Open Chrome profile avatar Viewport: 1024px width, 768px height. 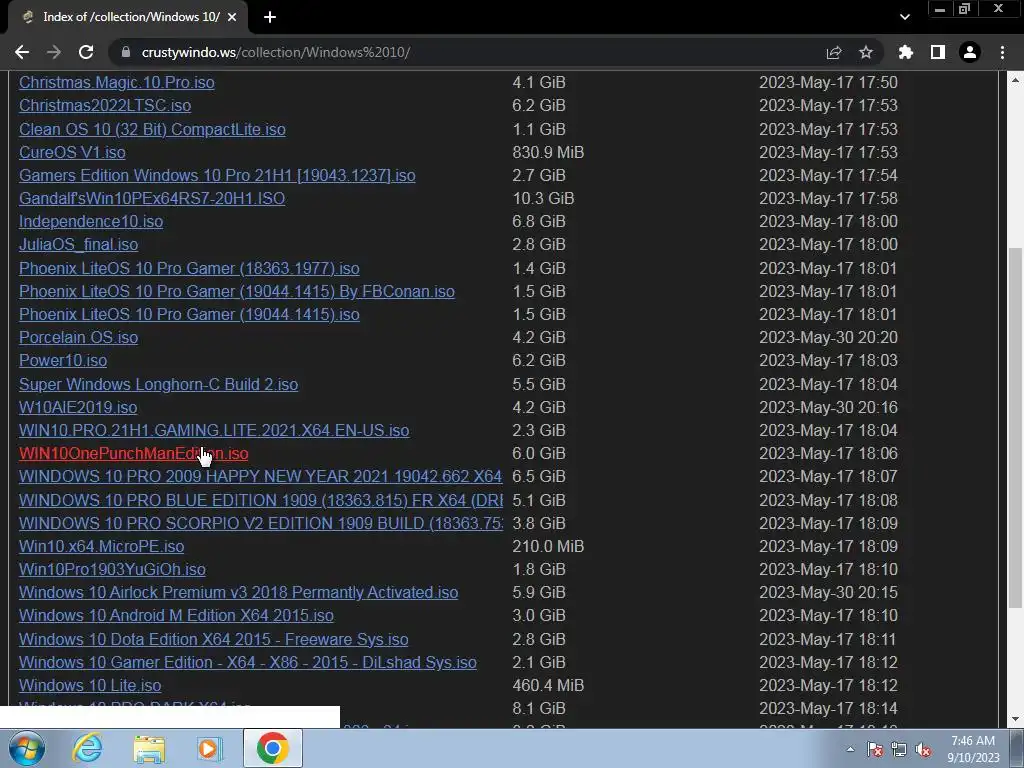[969, 52]
